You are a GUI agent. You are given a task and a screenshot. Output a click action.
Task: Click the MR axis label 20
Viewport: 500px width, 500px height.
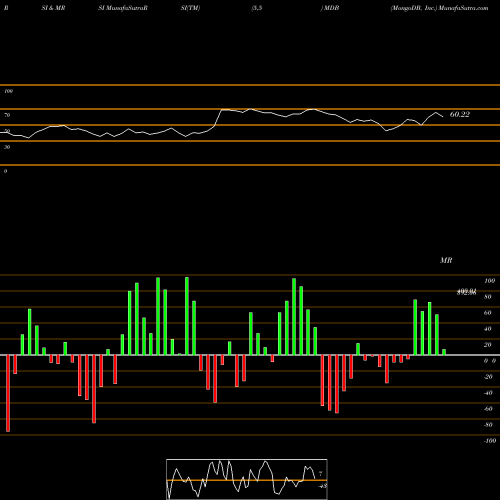point(487,345)
